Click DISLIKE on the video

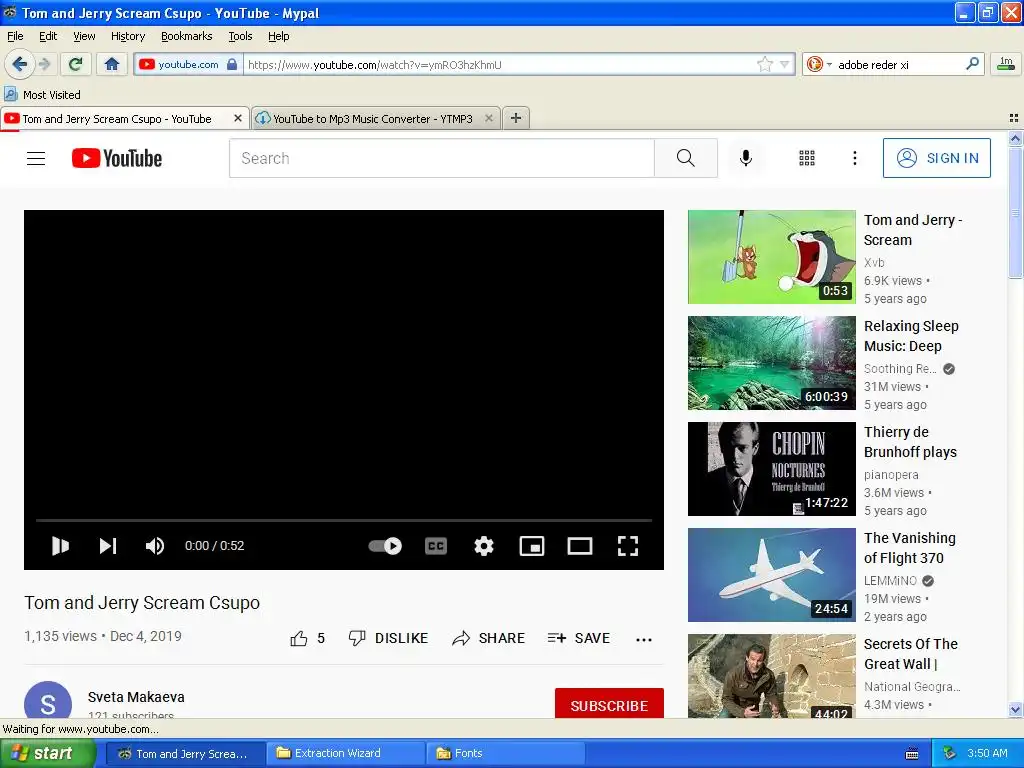(388, 638)
